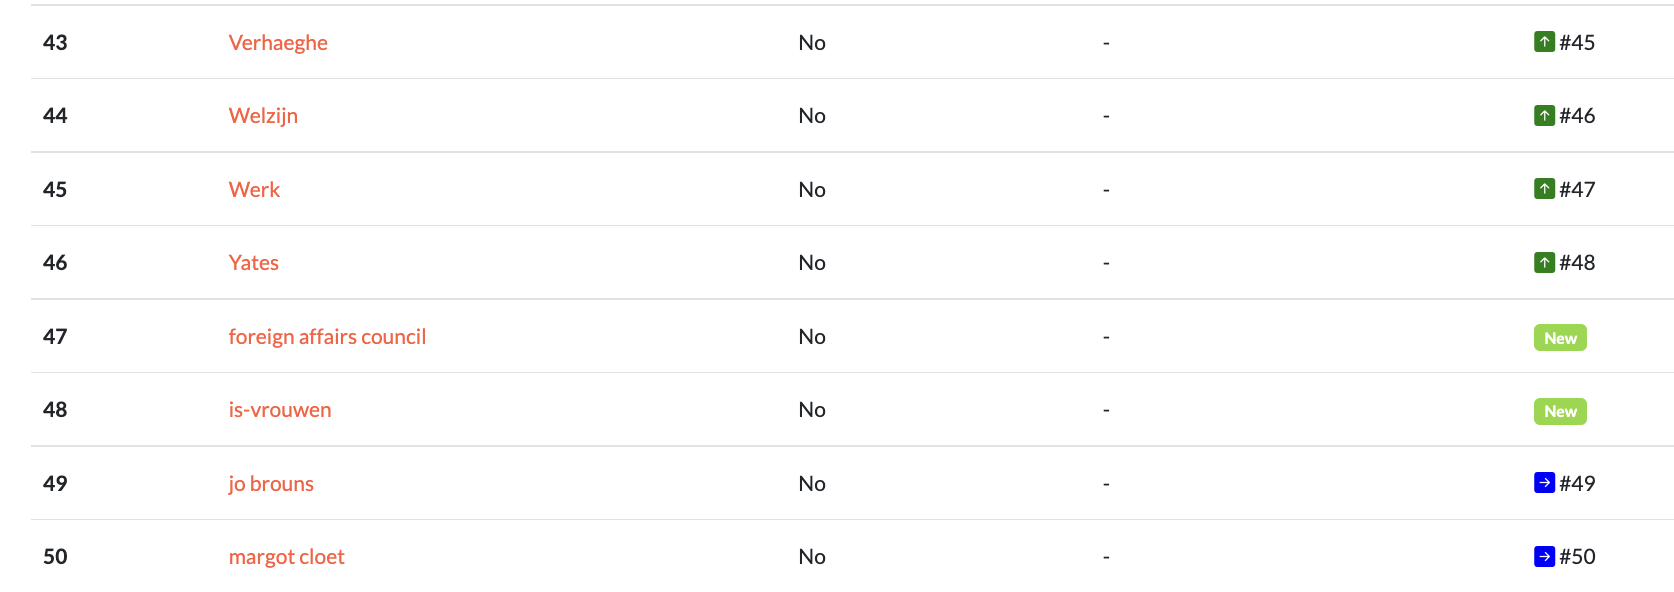
Task: Open the Werk keyword link
Action: (x=254, y=189)
